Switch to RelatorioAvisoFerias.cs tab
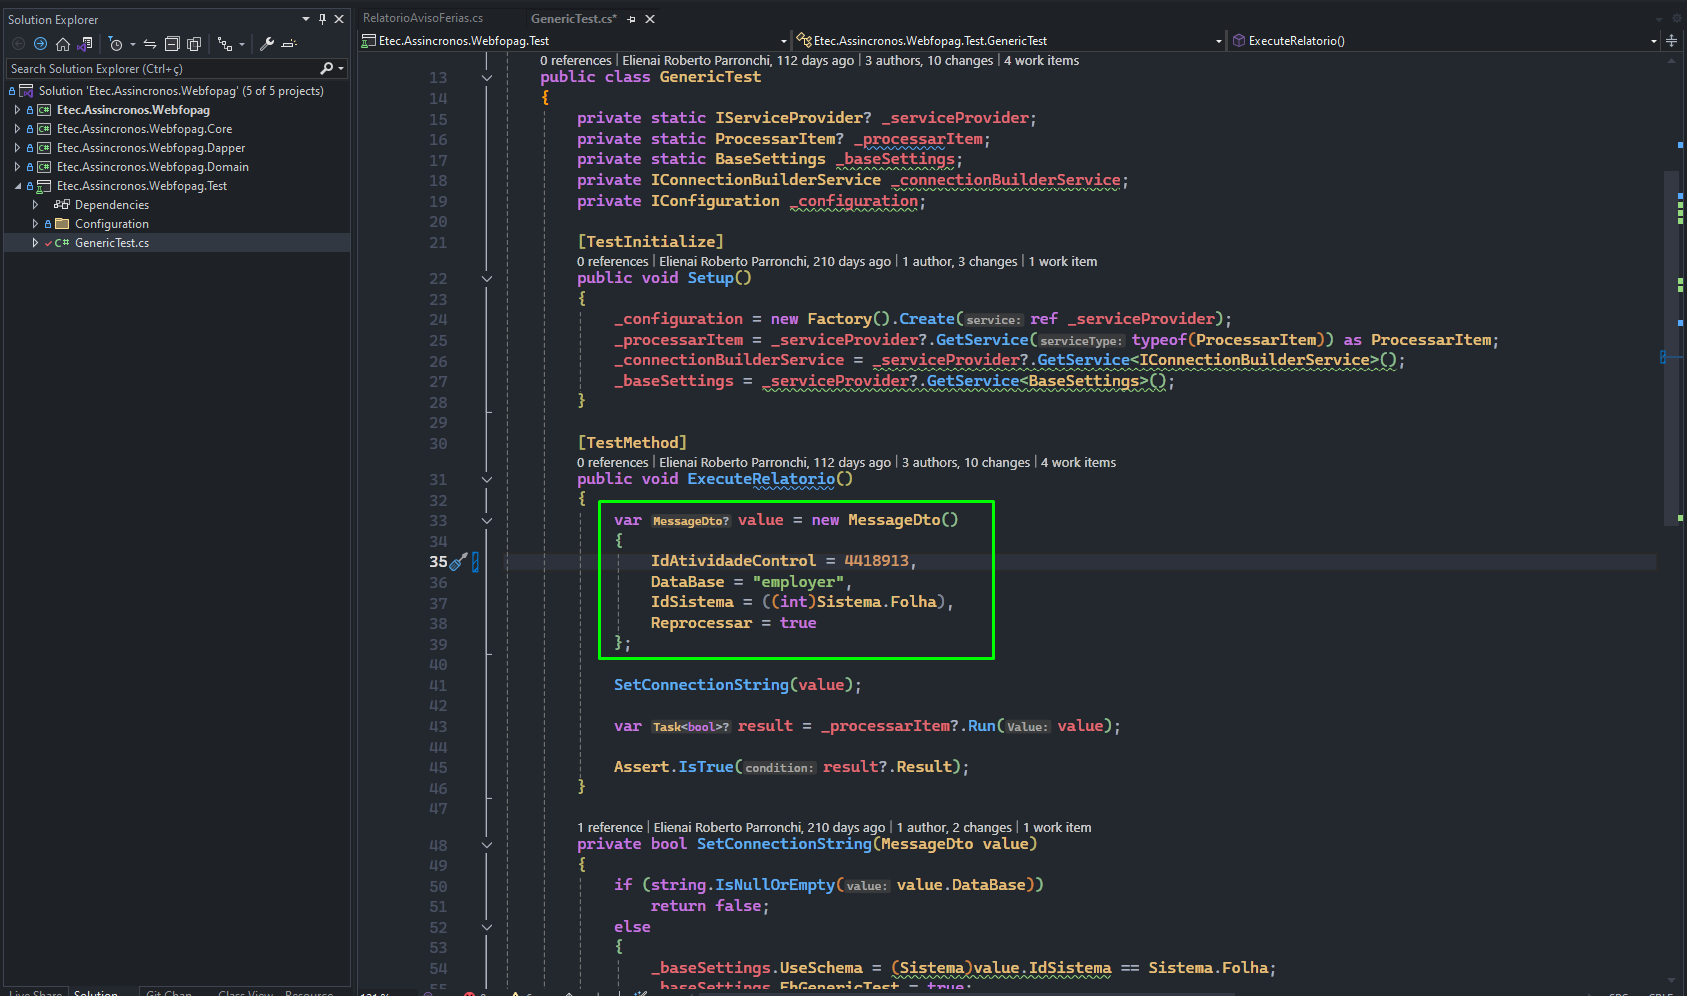 [x=423, y=18]
